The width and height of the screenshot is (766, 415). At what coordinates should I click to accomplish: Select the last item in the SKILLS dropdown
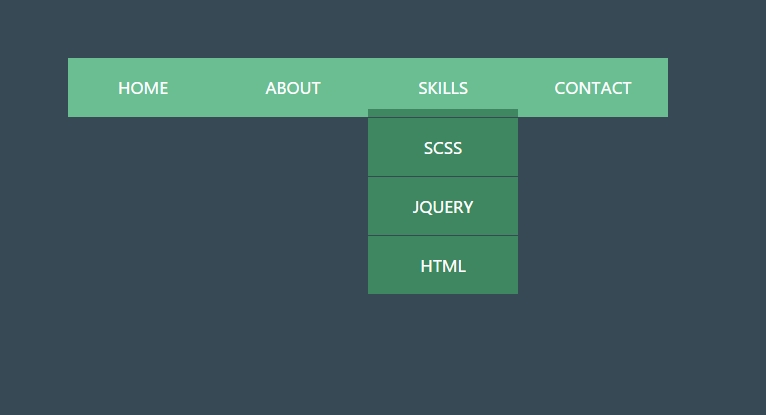pos(443,266)
